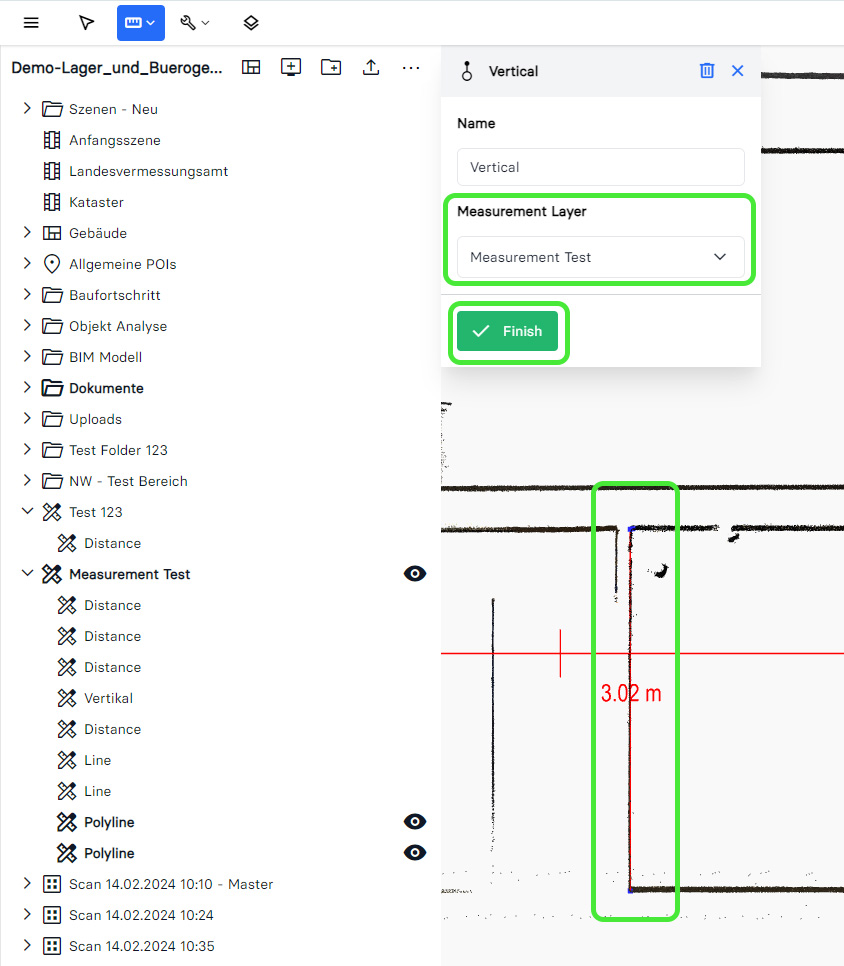The width and height of the screenshot is (844, 966).
Task: Expand the BIM Modell folder
Action: click(27, 357)
